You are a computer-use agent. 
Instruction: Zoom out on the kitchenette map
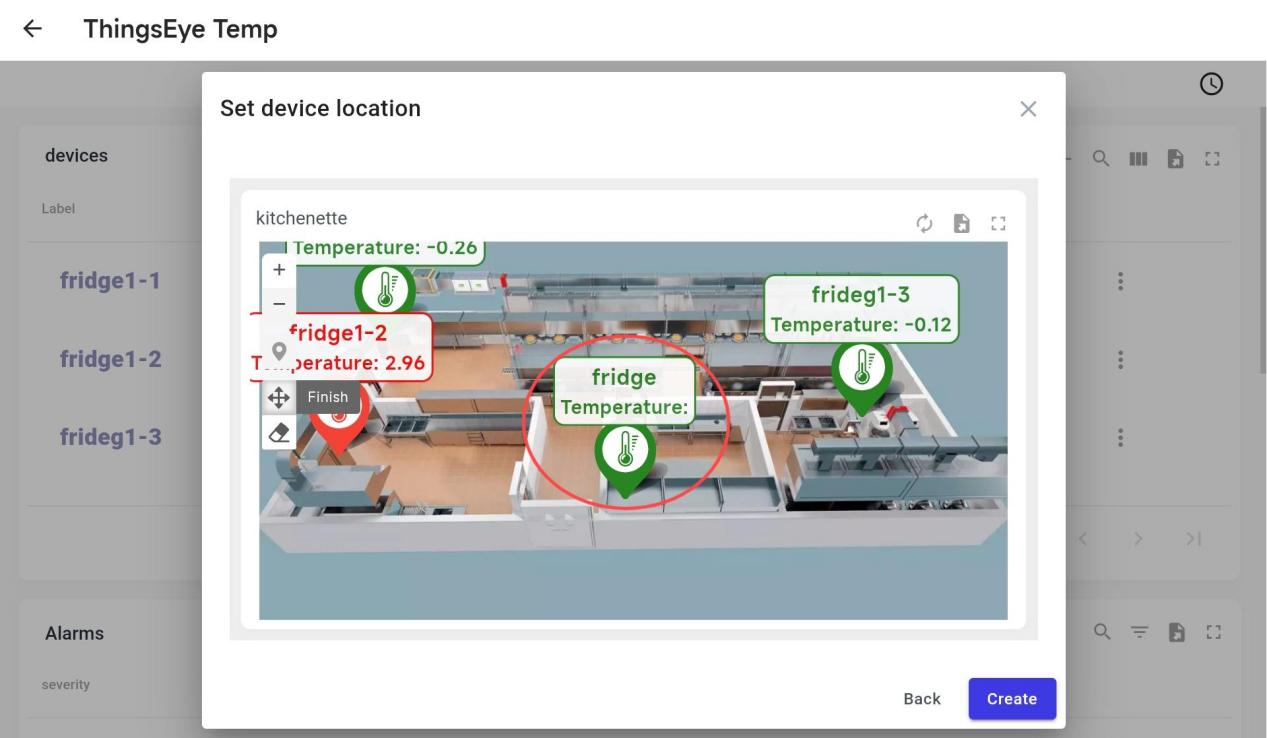click(x=279, y=303)
